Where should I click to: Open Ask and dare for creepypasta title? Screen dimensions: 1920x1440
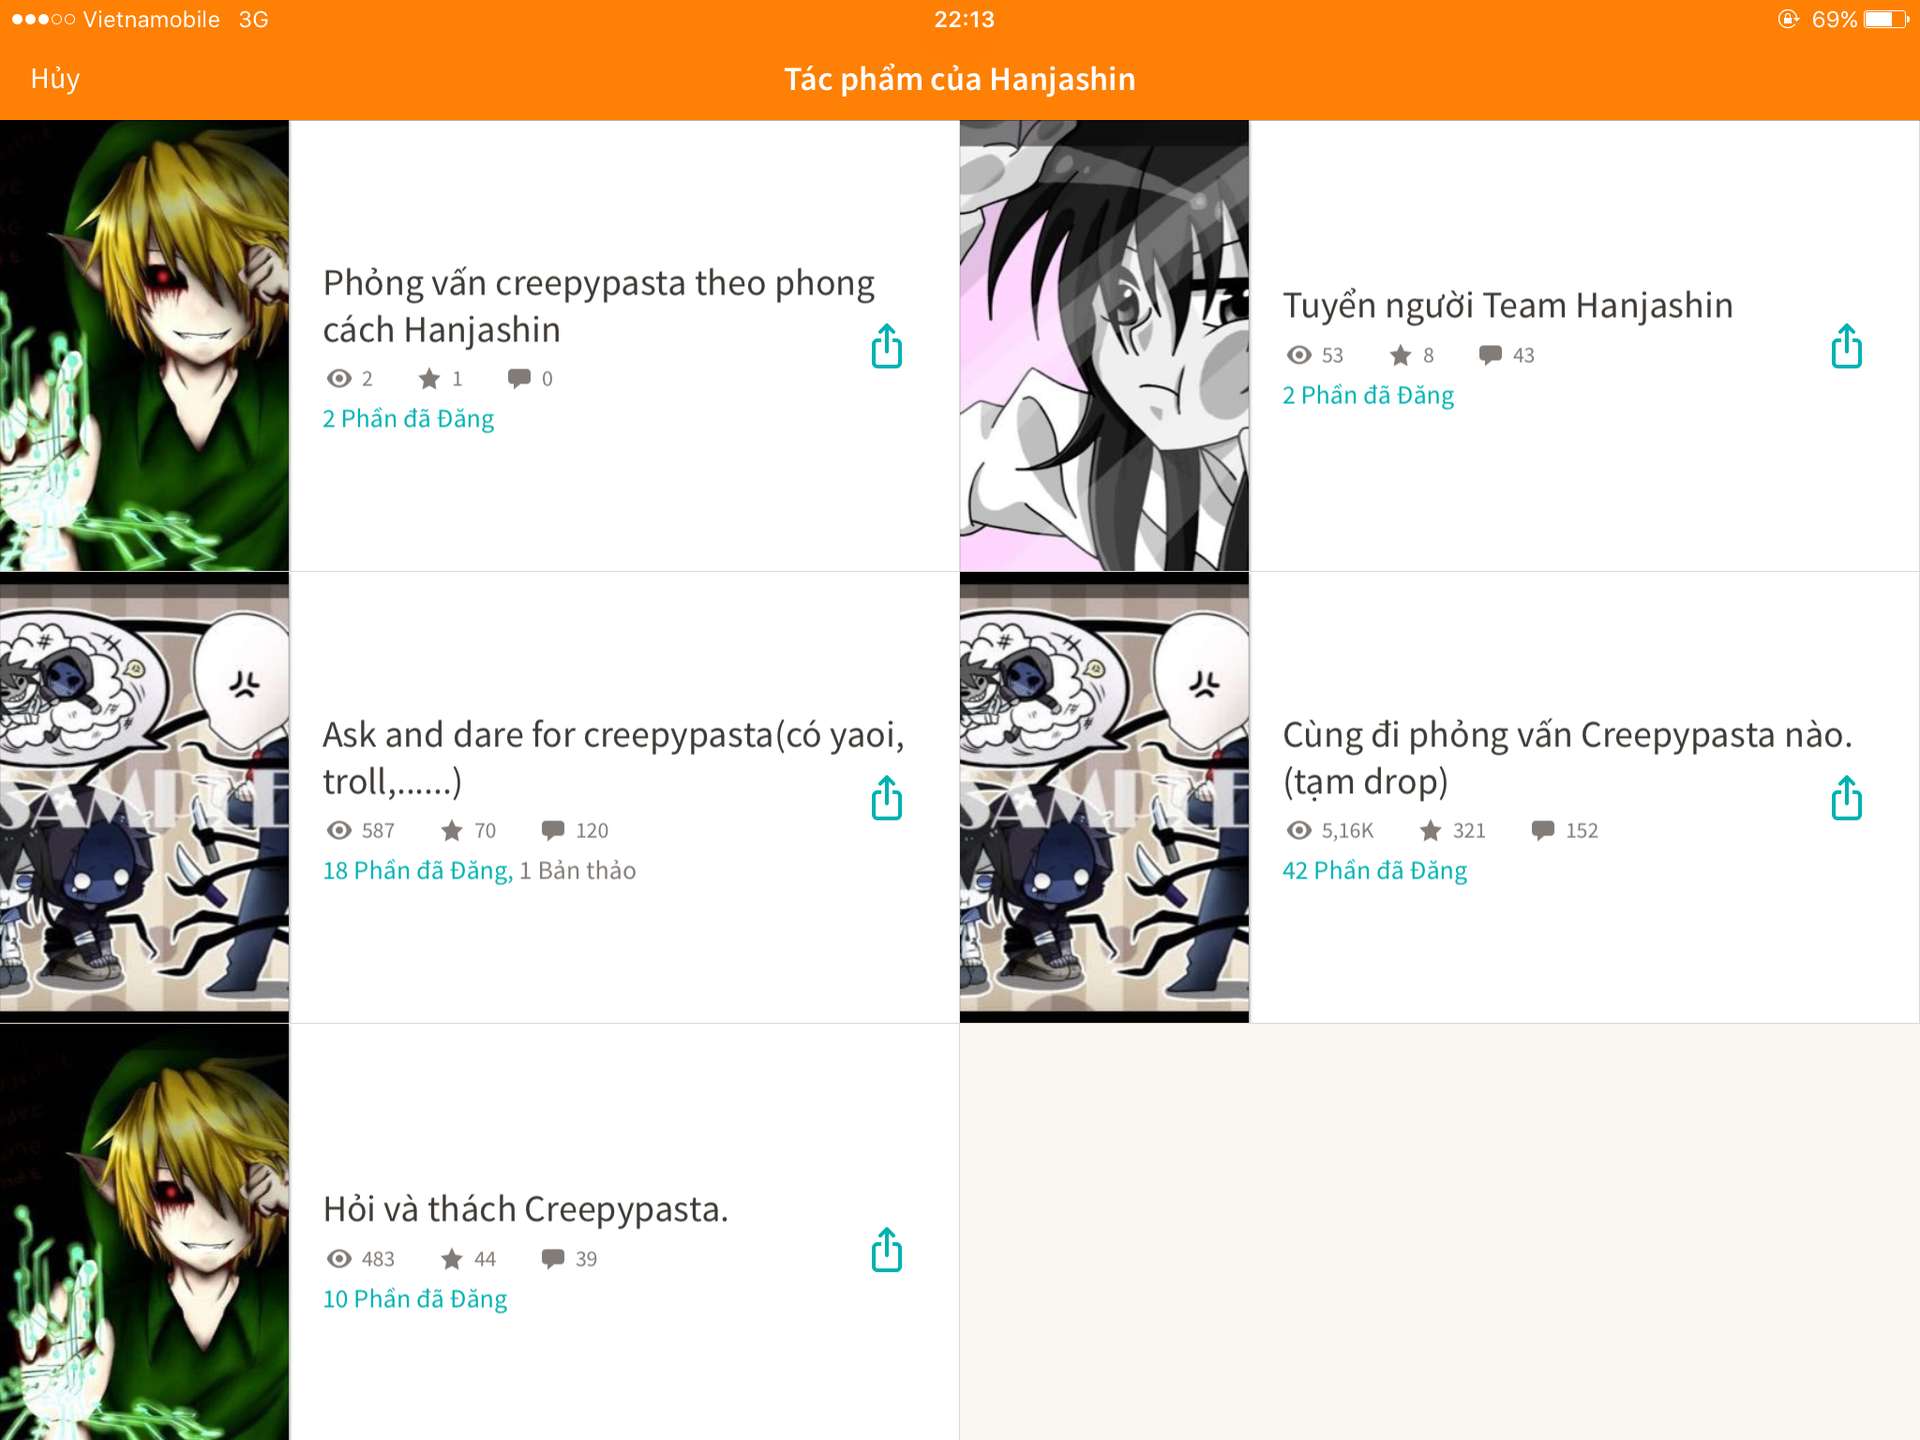(613, 758)
